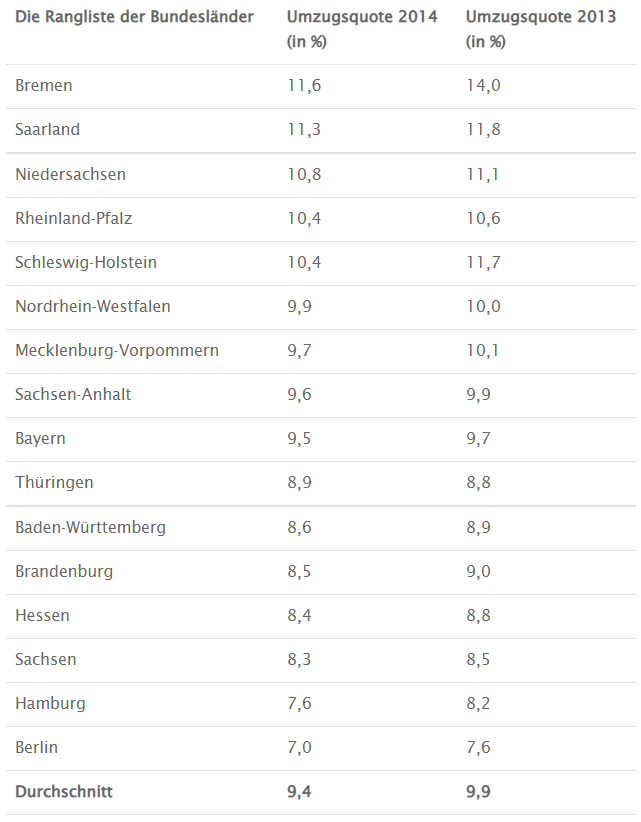Select the Berlin row label
Image resolution: width=641 pixels, height=822 pixels.
pyautogui.click(x=36, y=748)
